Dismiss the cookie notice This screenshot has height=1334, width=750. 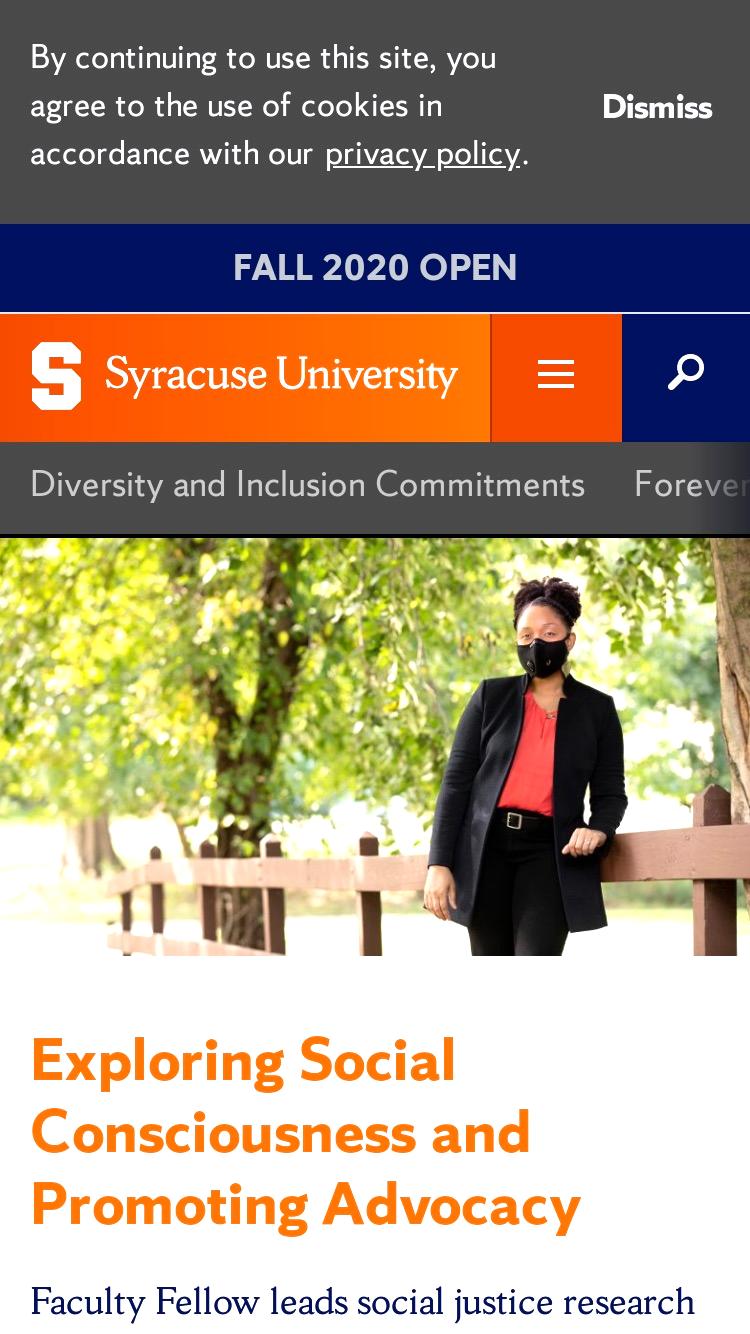tap(657, 107)
